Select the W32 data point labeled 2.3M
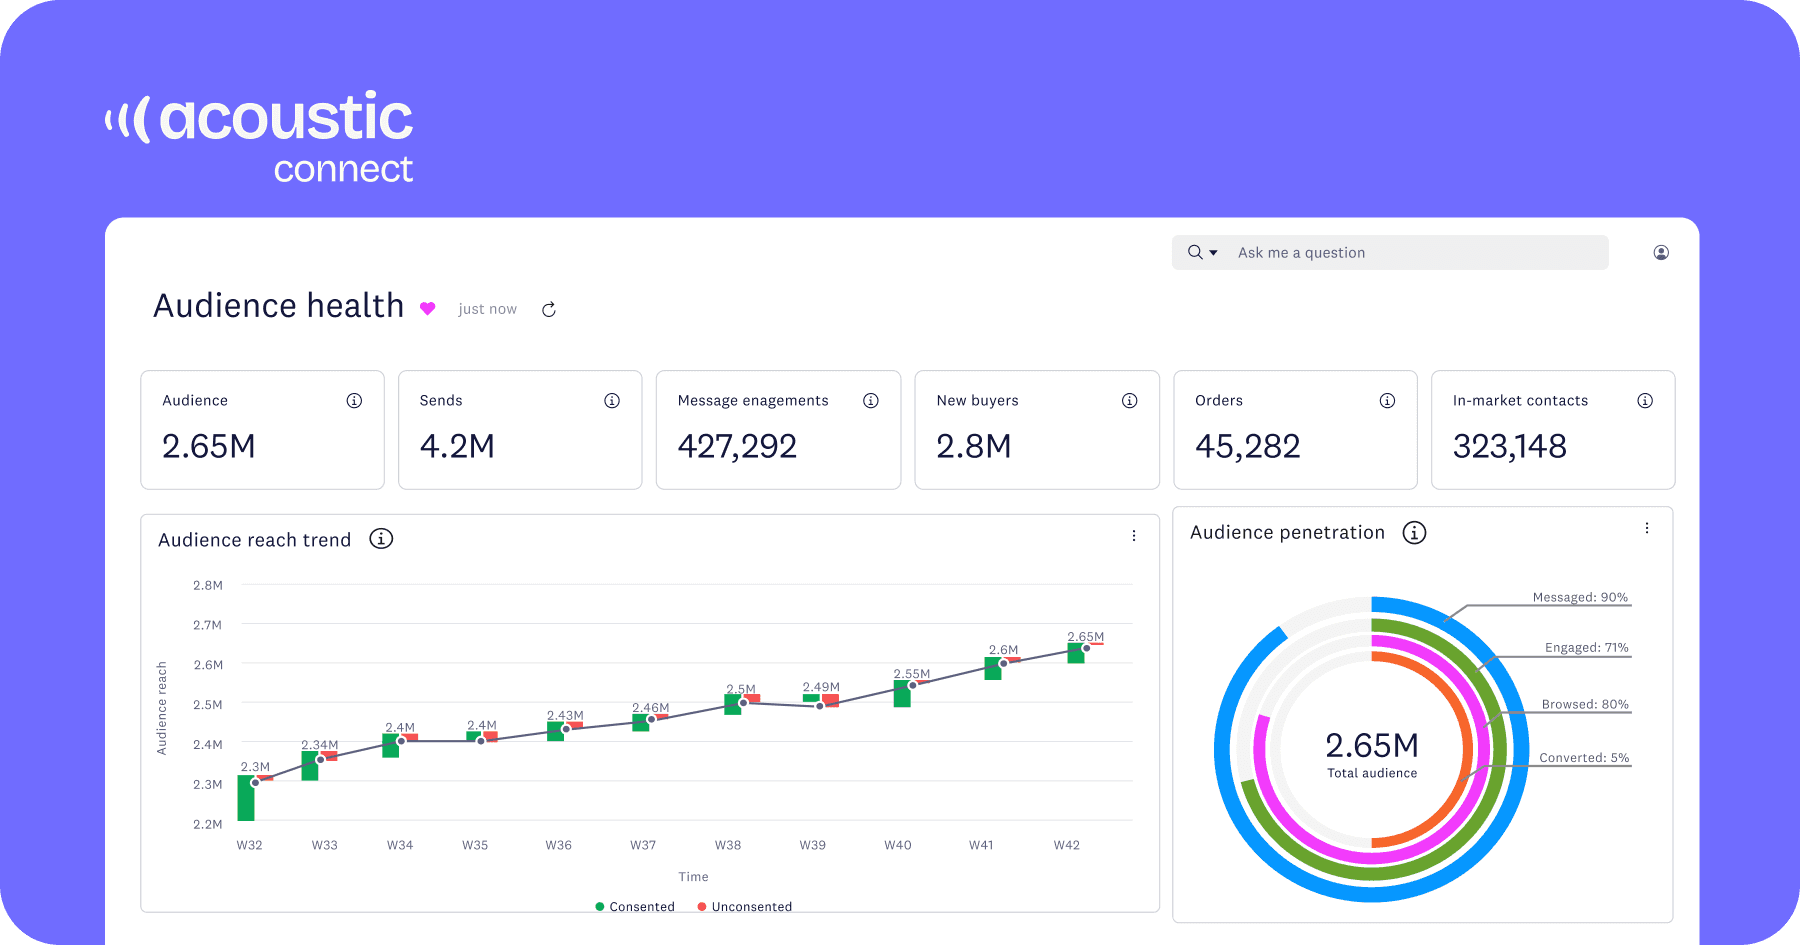Screen dimensions: 1800x945 tap(255, 782)
